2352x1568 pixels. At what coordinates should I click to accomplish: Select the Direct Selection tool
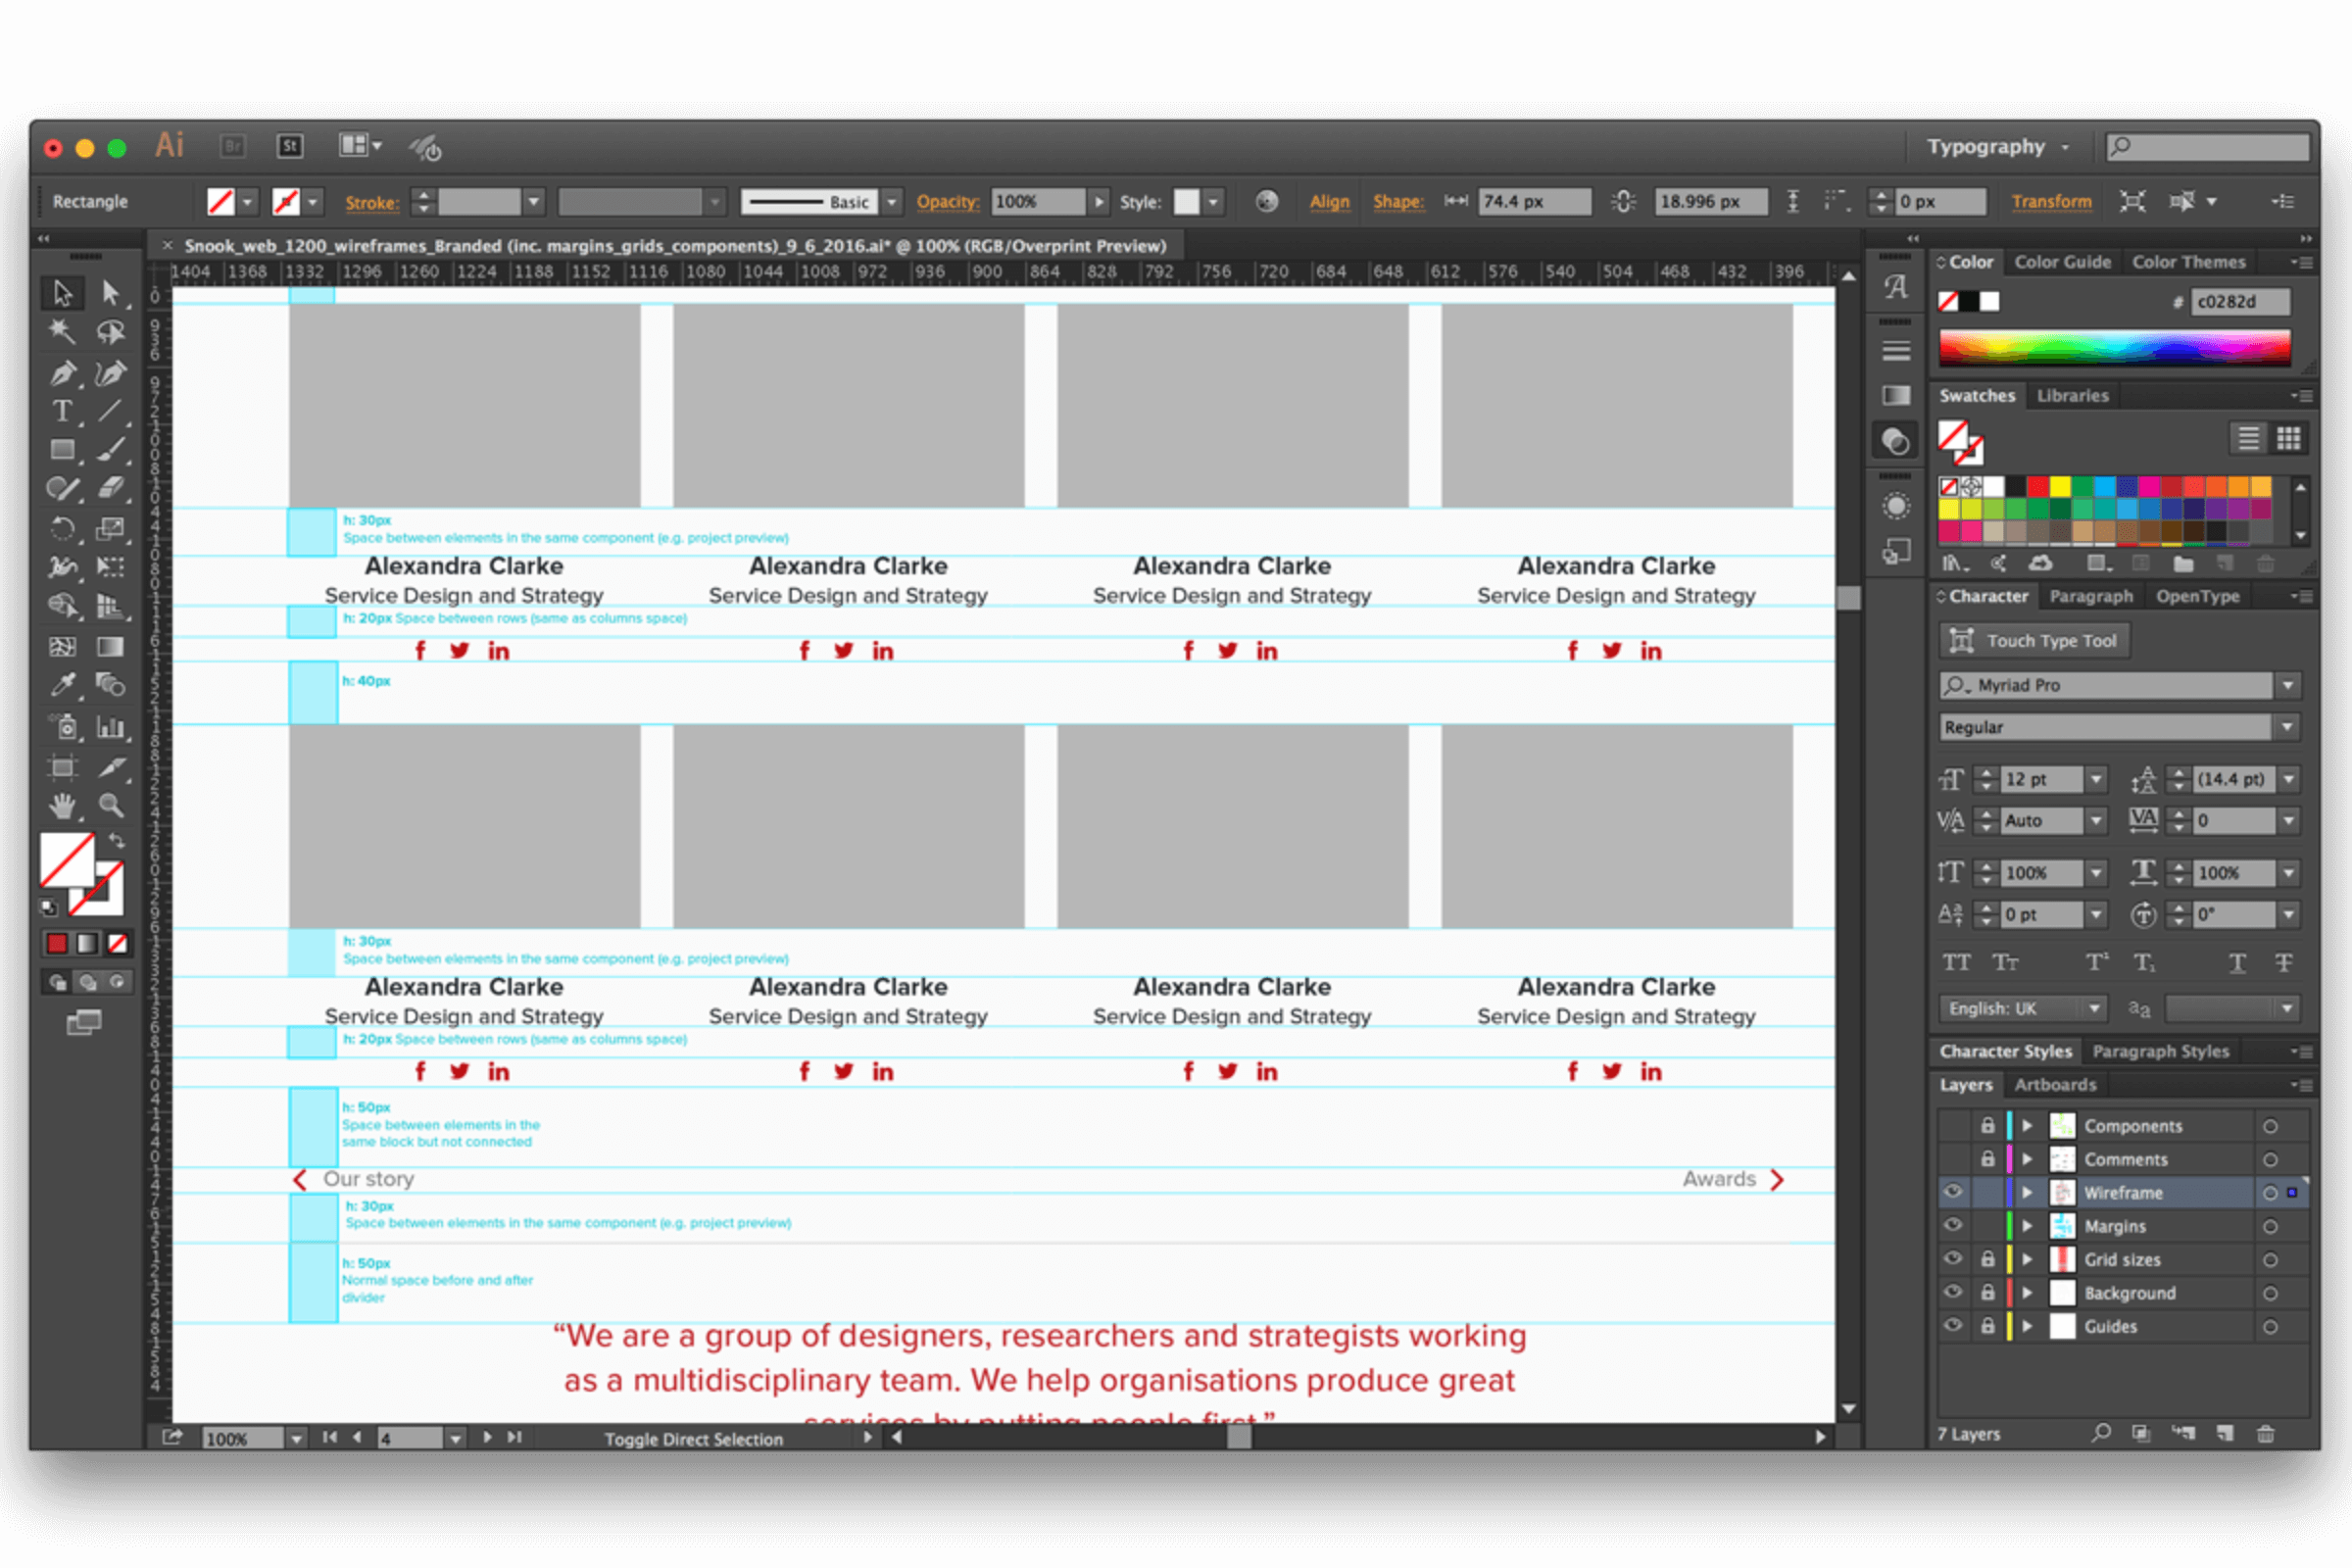pos(111,293)
